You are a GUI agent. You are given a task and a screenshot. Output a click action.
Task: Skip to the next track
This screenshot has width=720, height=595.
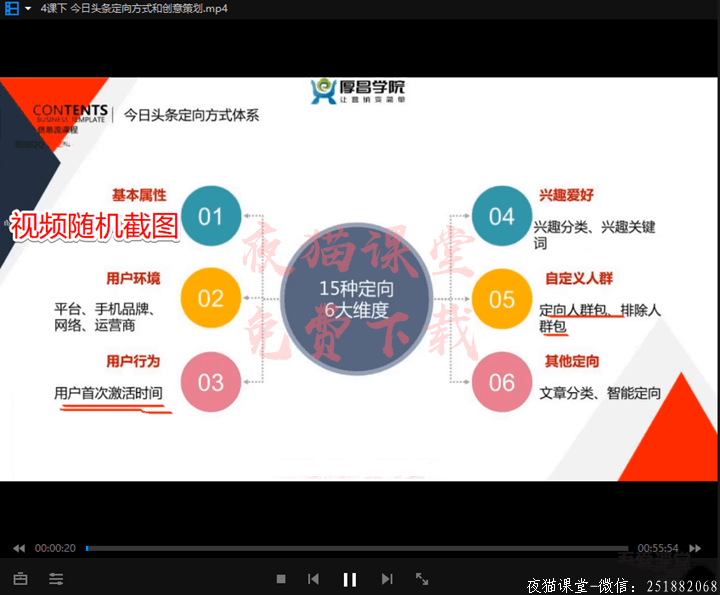(387, 579)
